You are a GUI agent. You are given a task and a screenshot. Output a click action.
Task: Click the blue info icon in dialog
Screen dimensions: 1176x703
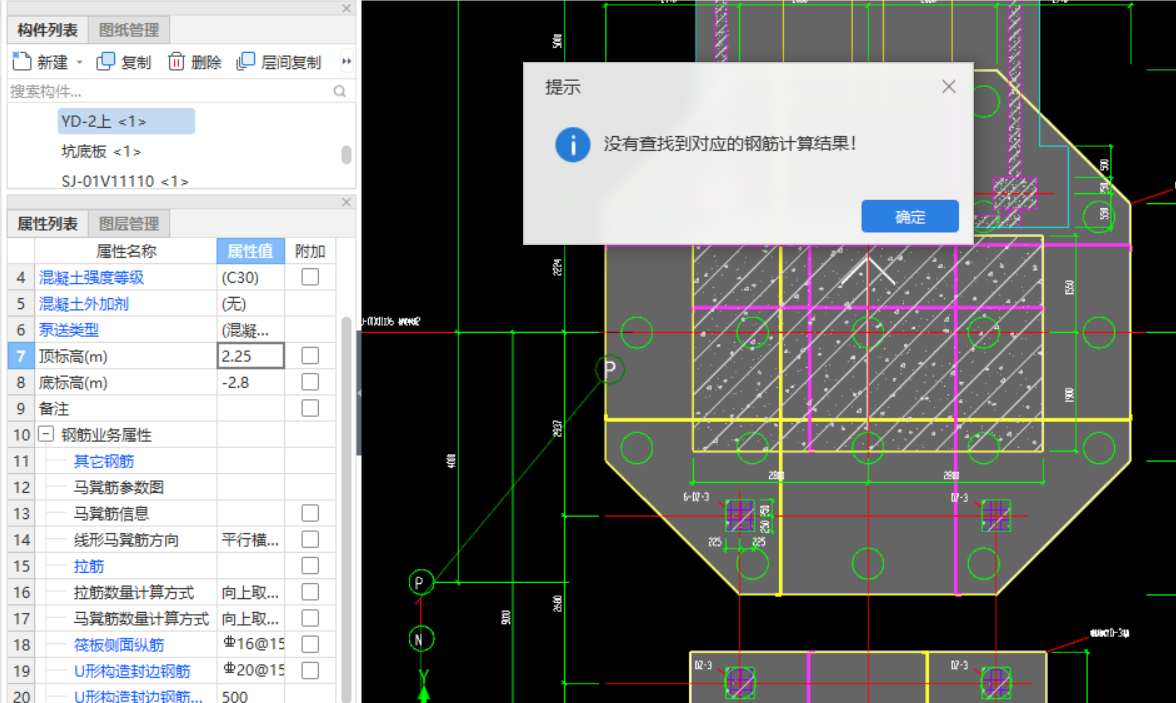point(572,144)
